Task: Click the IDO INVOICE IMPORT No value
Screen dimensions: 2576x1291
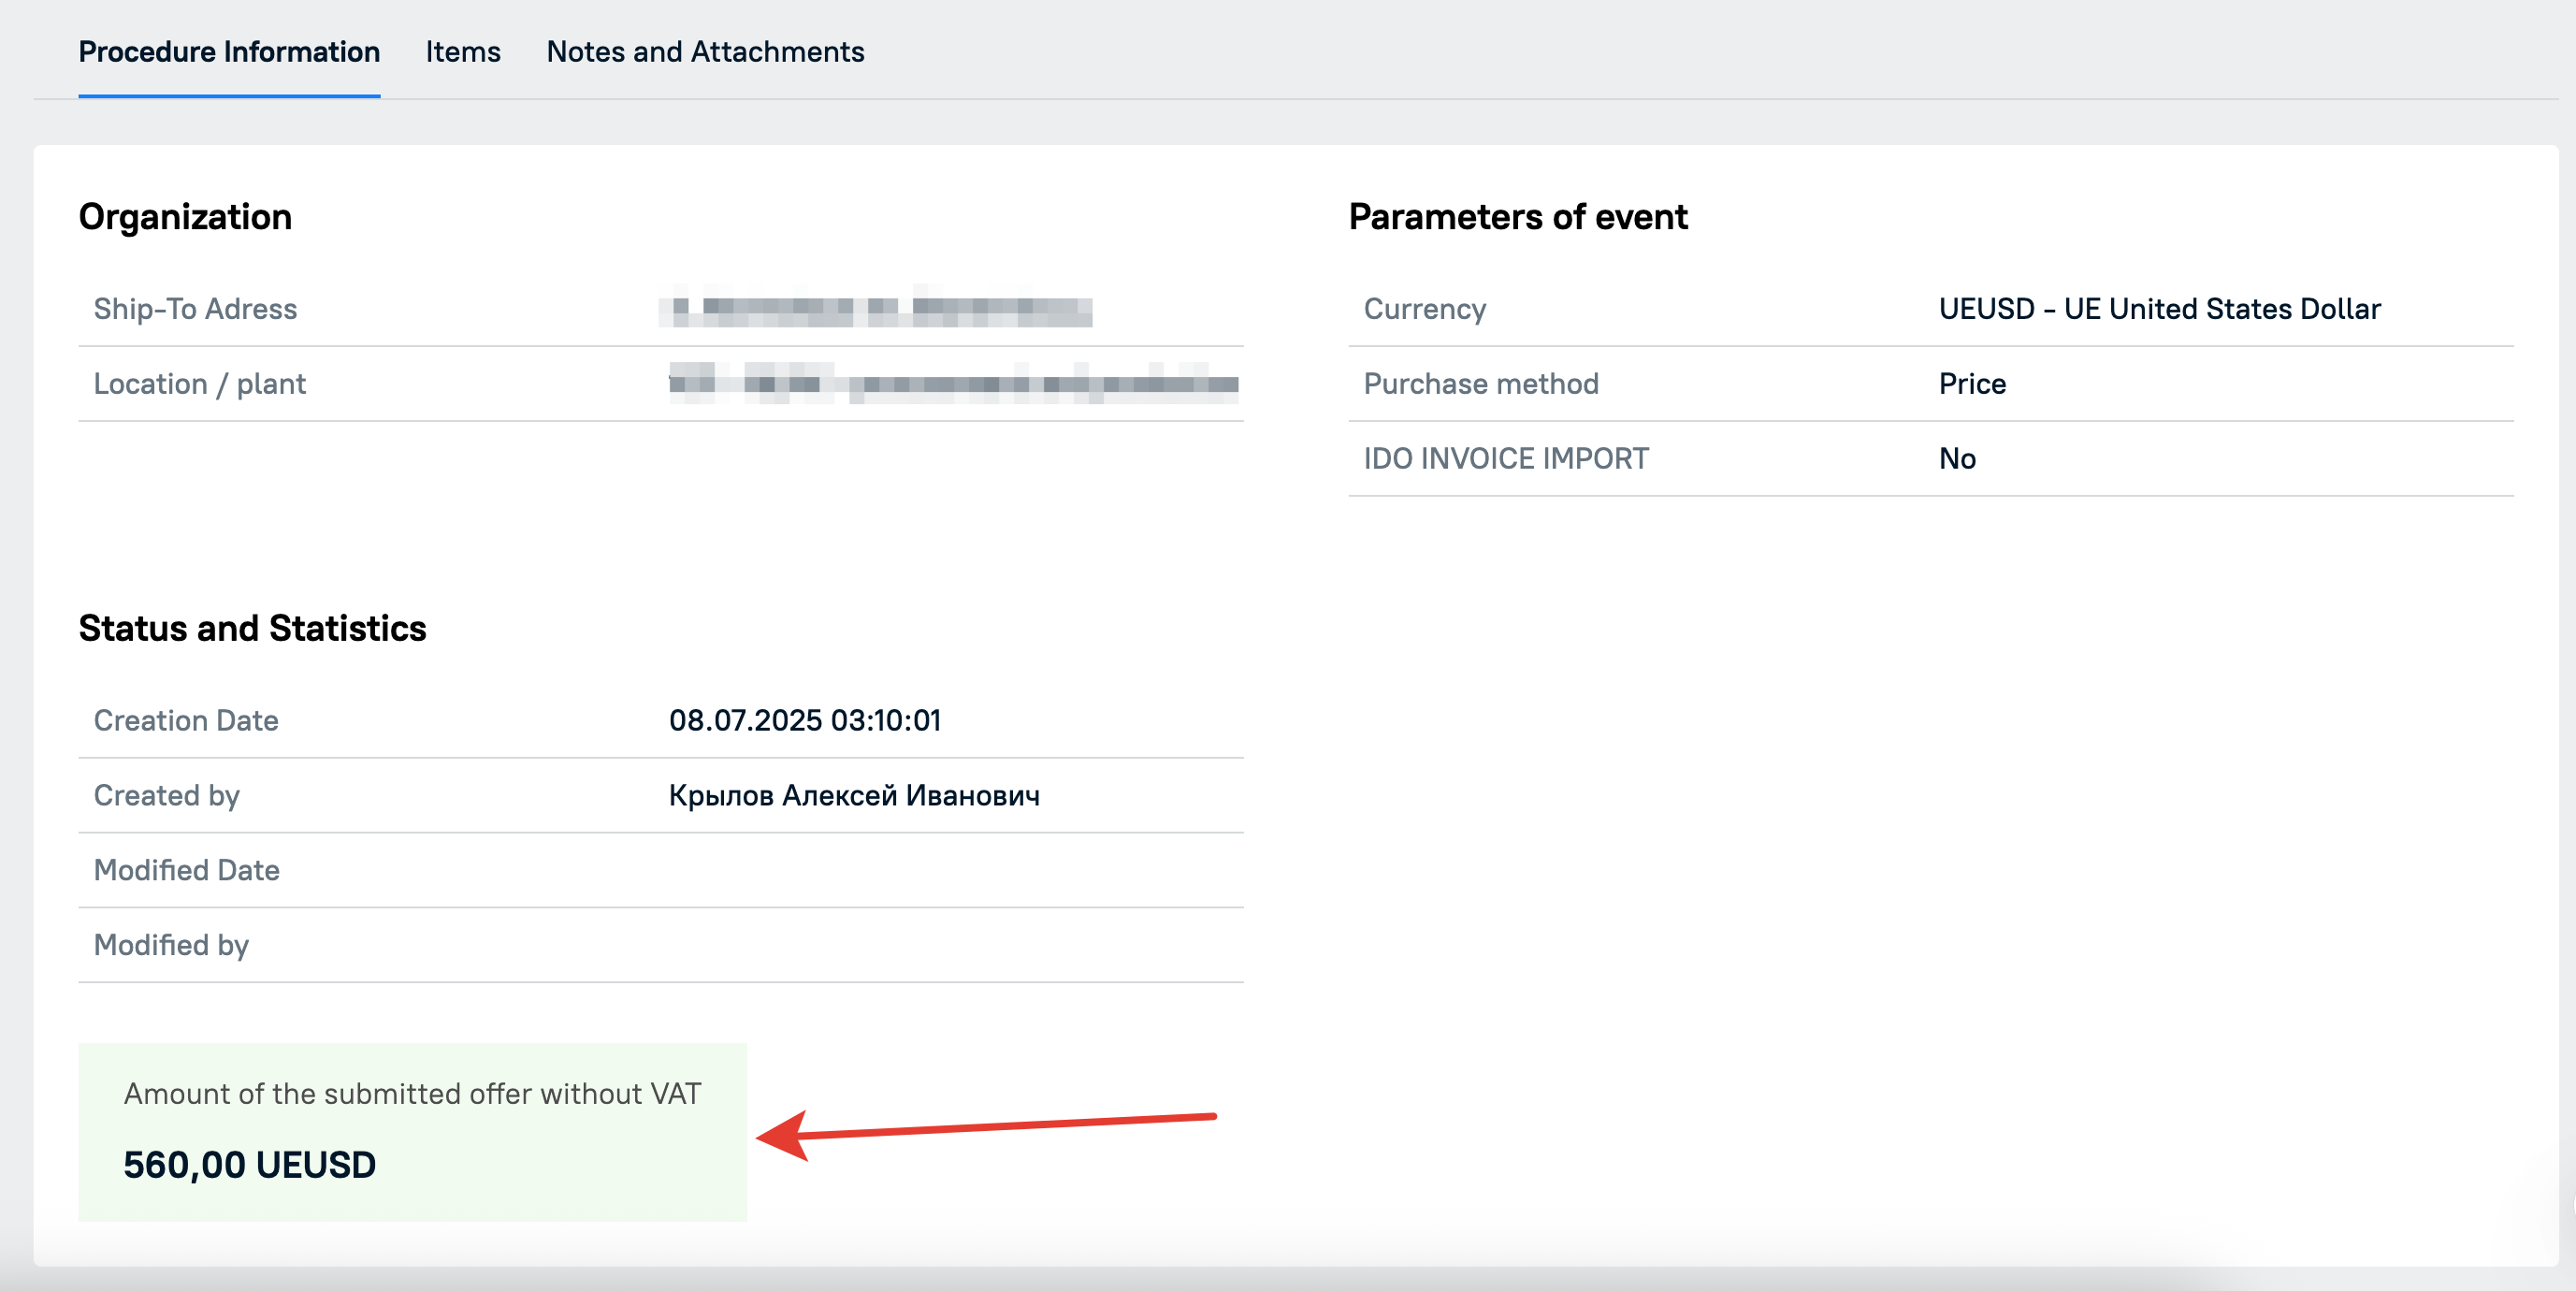Action: 1957,459
